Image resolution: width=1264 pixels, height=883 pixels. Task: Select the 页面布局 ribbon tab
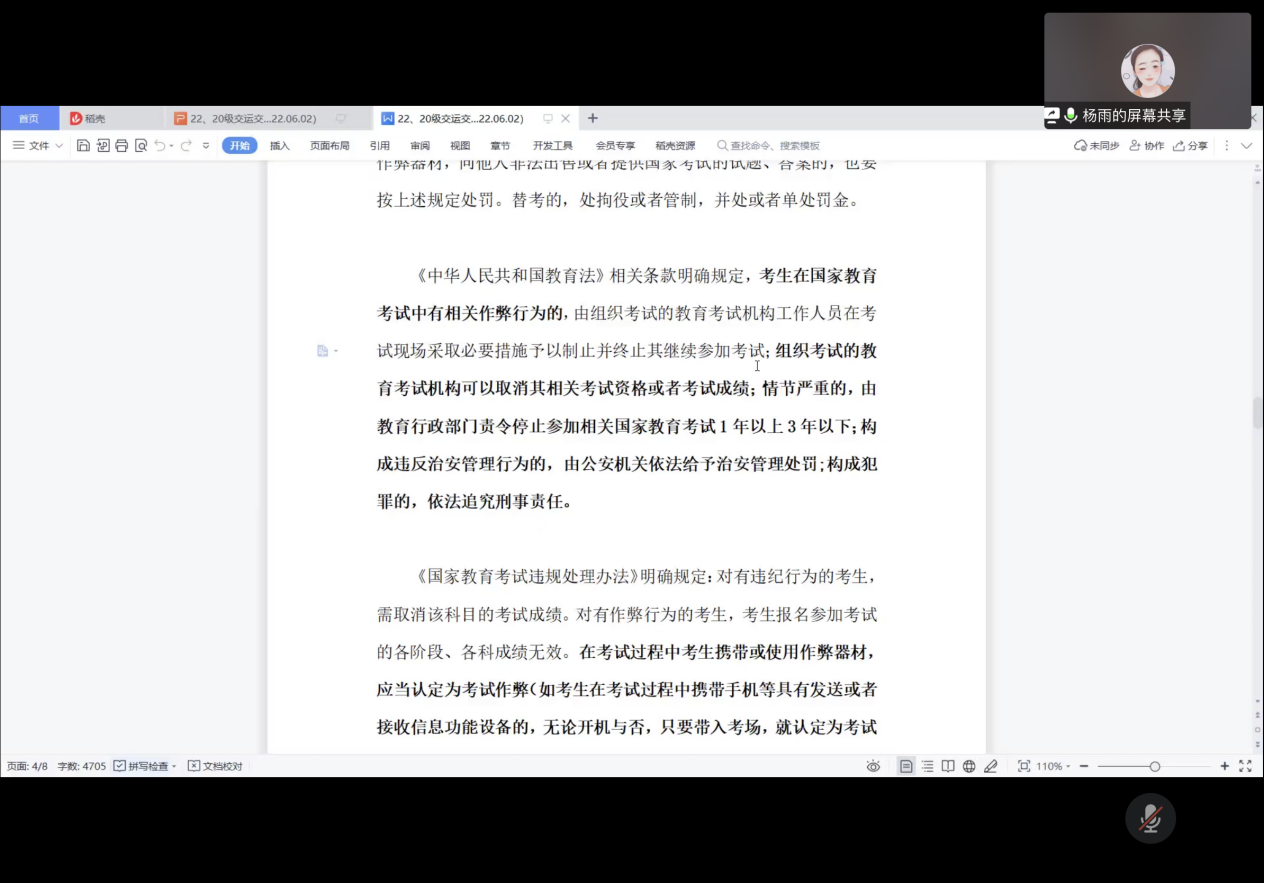(x=329, y=146)
